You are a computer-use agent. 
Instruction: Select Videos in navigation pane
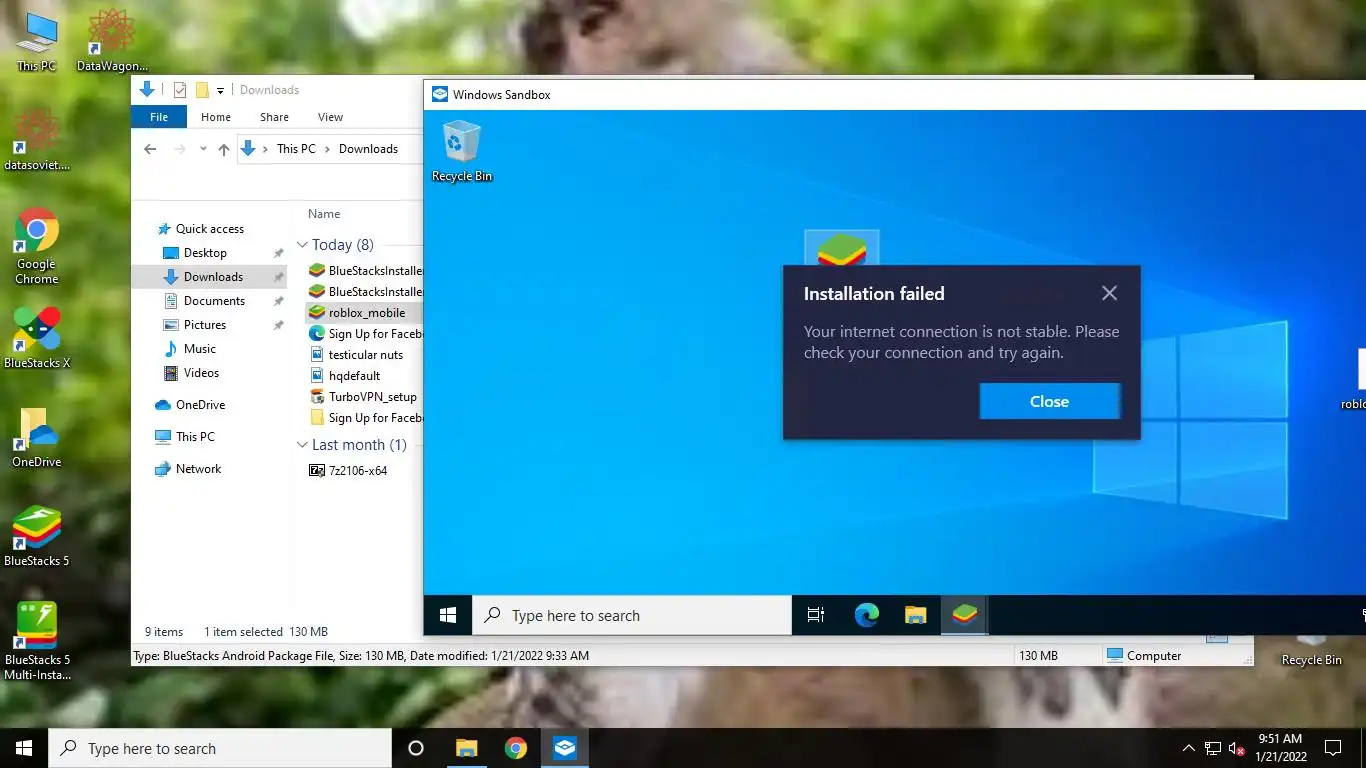click(201, 373)
